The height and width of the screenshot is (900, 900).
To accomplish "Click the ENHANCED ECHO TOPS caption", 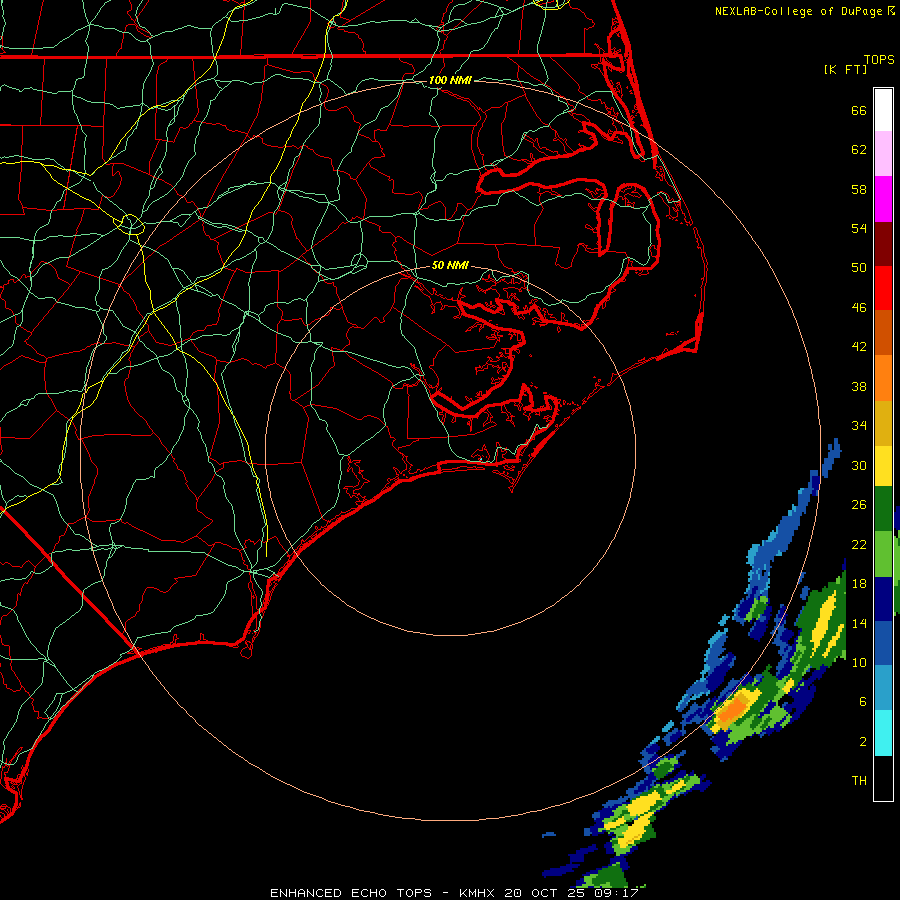I will (454, 893).
